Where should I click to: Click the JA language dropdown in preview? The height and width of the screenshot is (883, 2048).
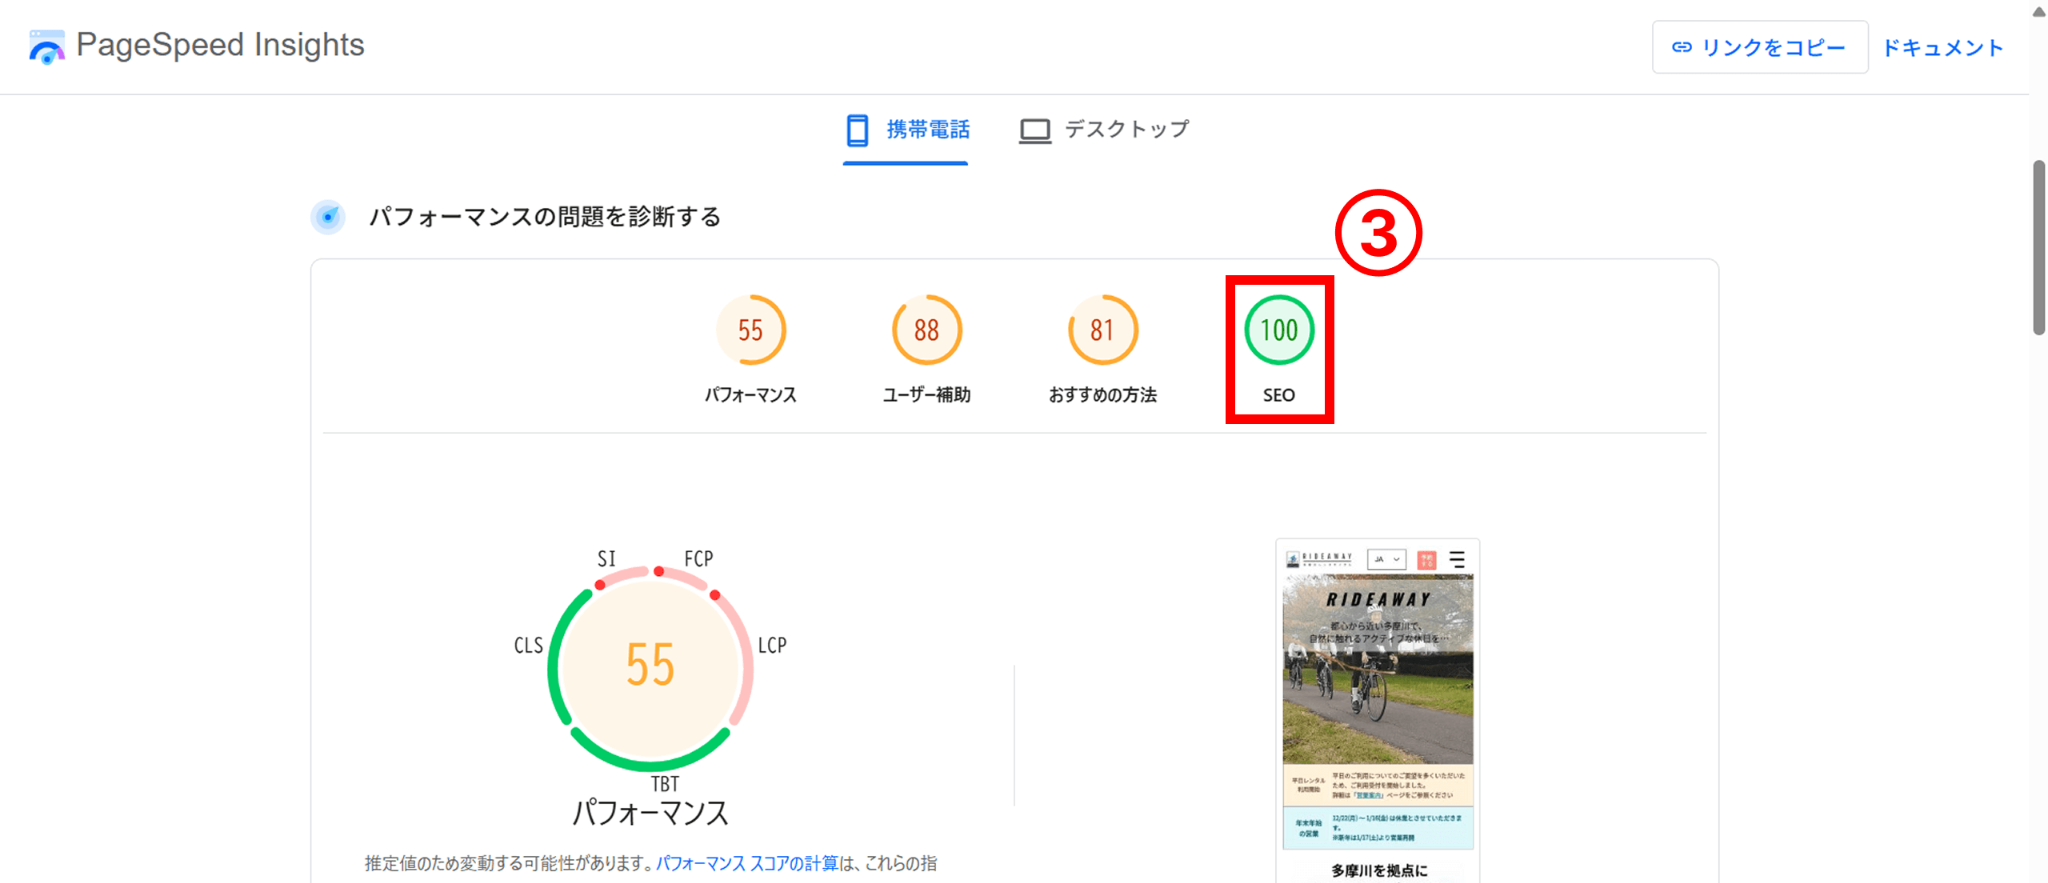tap(1386, 560)
